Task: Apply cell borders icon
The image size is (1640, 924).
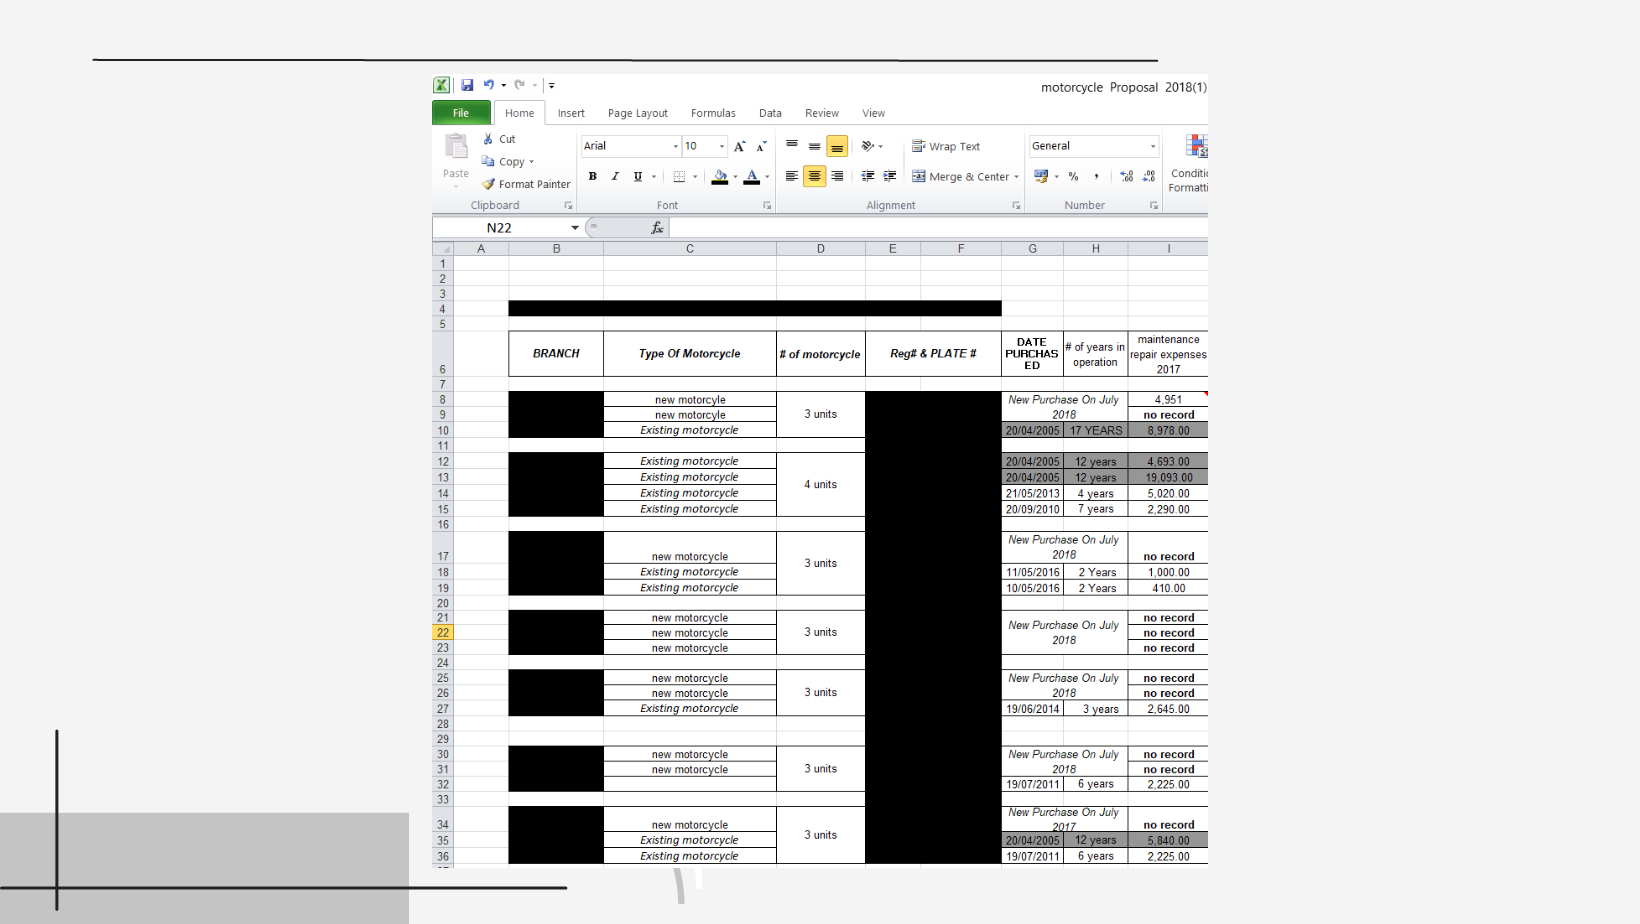Action: (x=679, y=176)
